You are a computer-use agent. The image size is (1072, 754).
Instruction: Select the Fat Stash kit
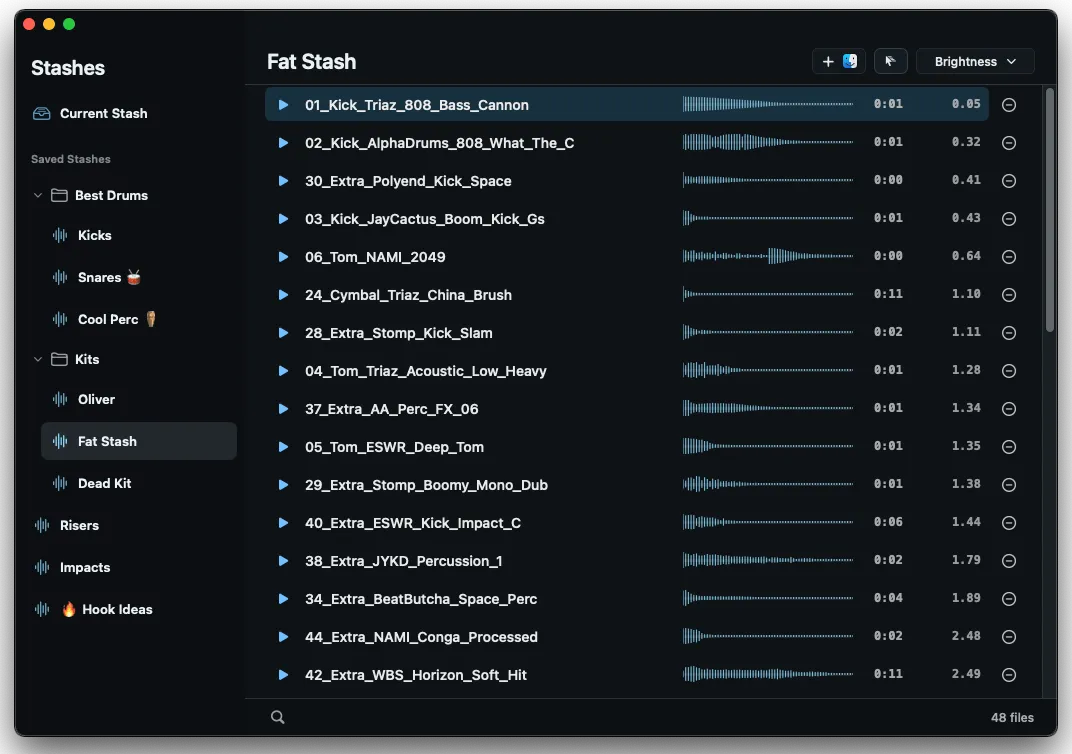[x=139, y=441]
